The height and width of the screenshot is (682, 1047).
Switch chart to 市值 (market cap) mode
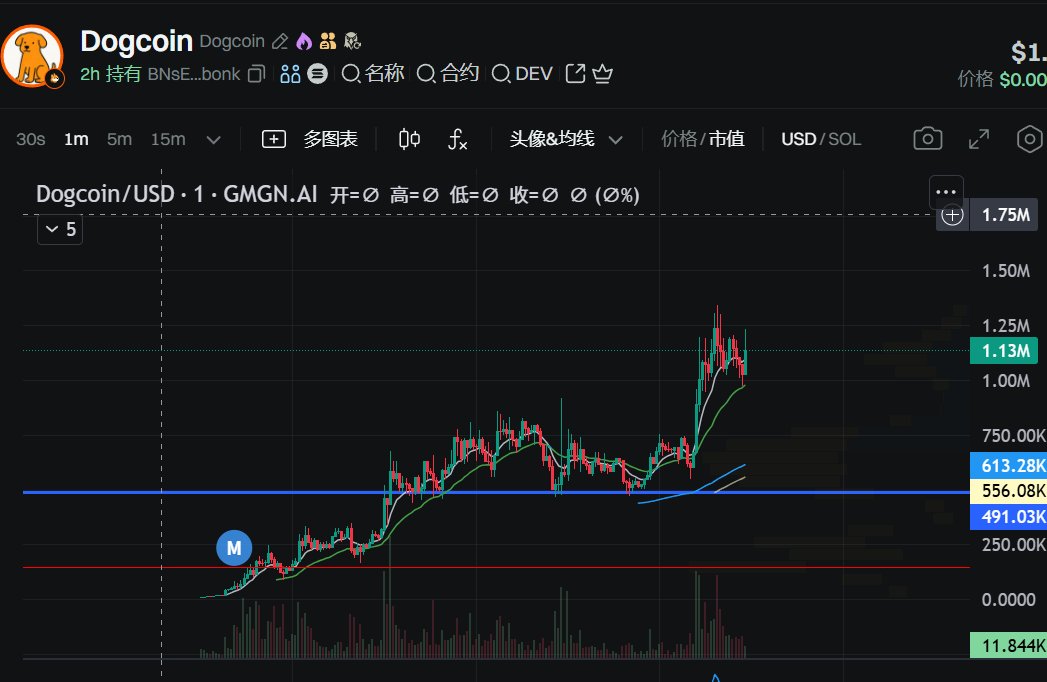coord(726,139)
